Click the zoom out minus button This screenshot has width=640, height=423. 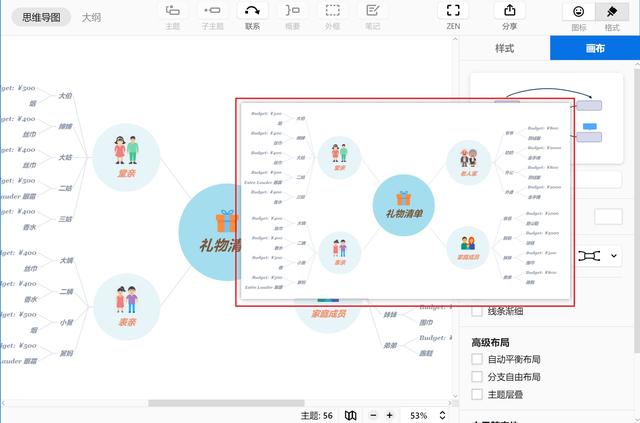point(374,415)
